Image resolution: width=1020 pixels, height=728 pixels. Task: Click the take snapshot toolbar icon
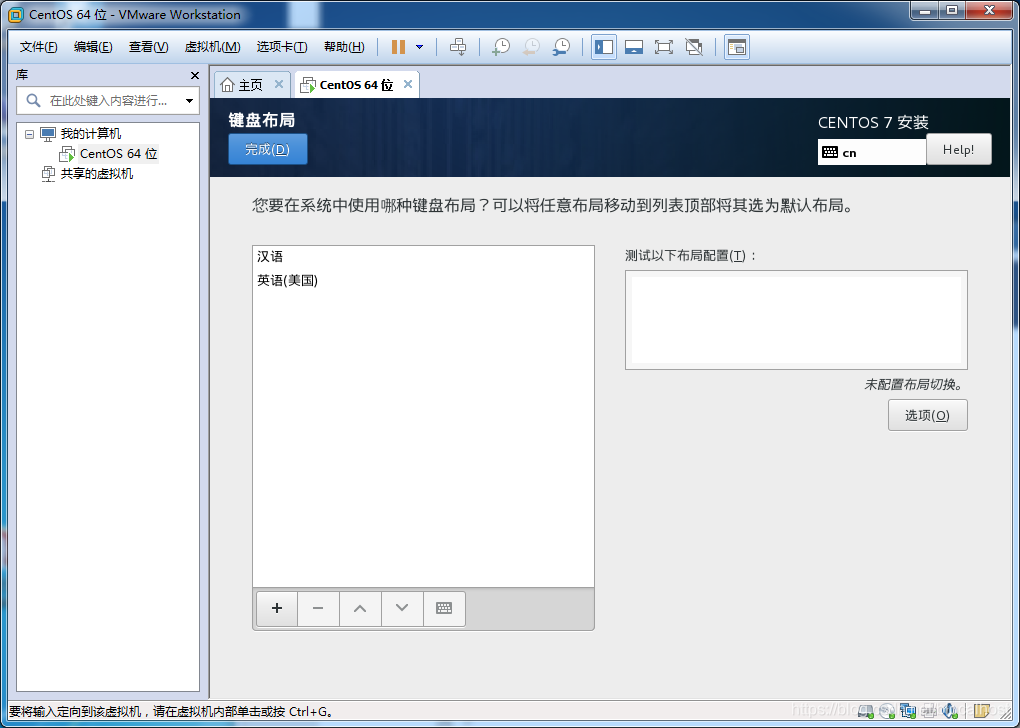(x=501, y=47)
